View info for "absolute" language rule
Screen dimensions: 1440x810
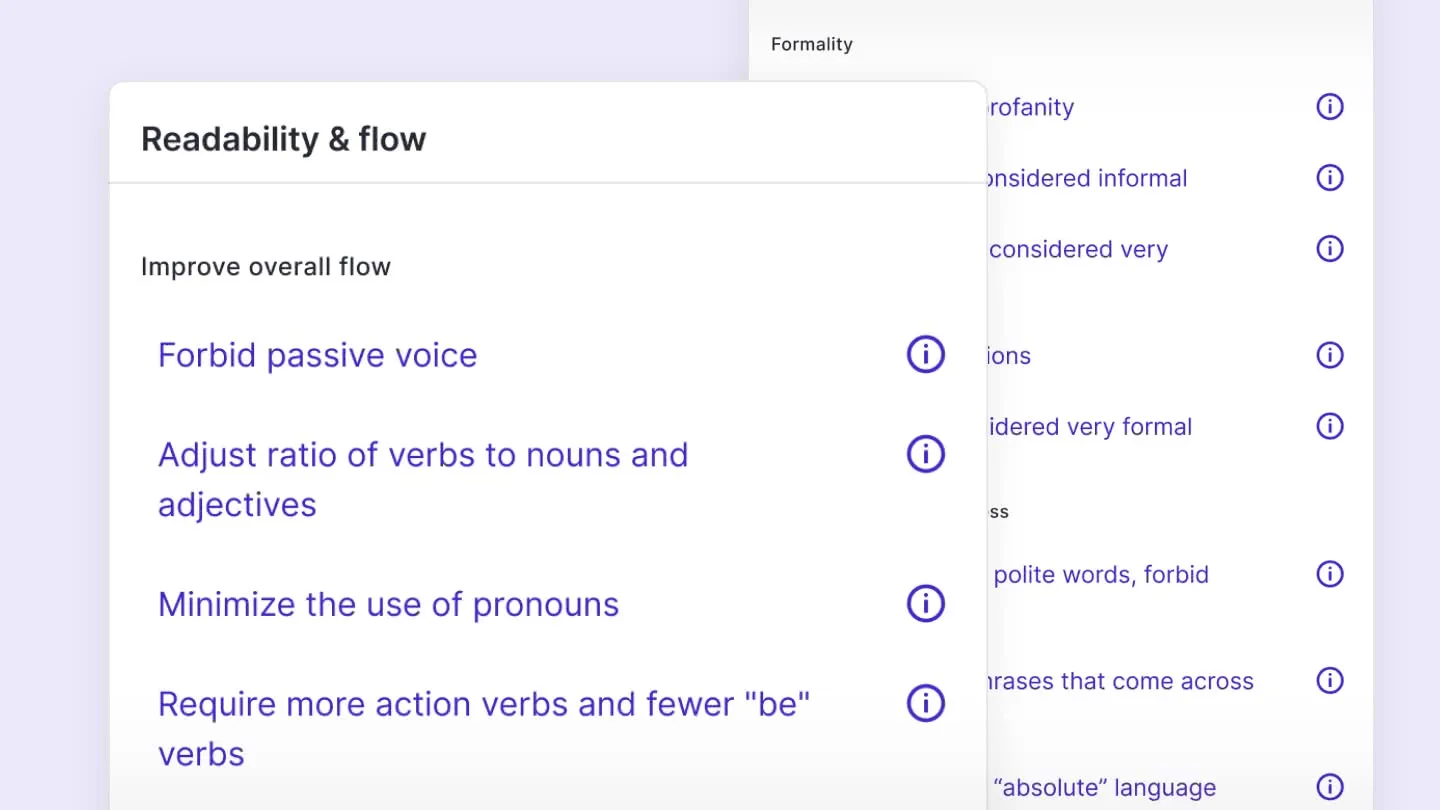click(x=1330, y=786)
